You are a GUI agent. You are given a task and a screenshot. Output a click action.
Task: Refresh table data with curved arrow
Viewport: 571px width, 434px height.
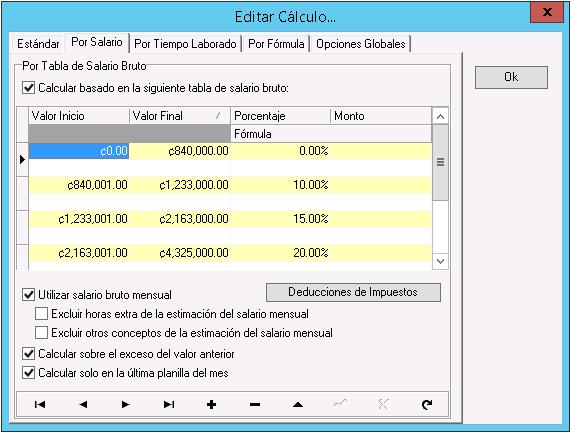[x=427, y=404]
